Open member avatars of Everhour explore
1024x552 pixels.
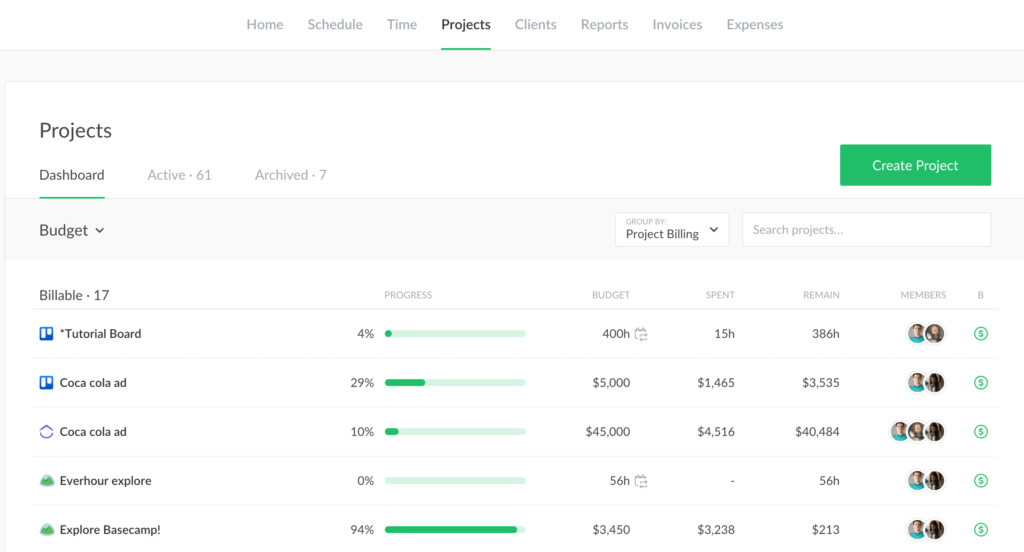click(926, 481)
